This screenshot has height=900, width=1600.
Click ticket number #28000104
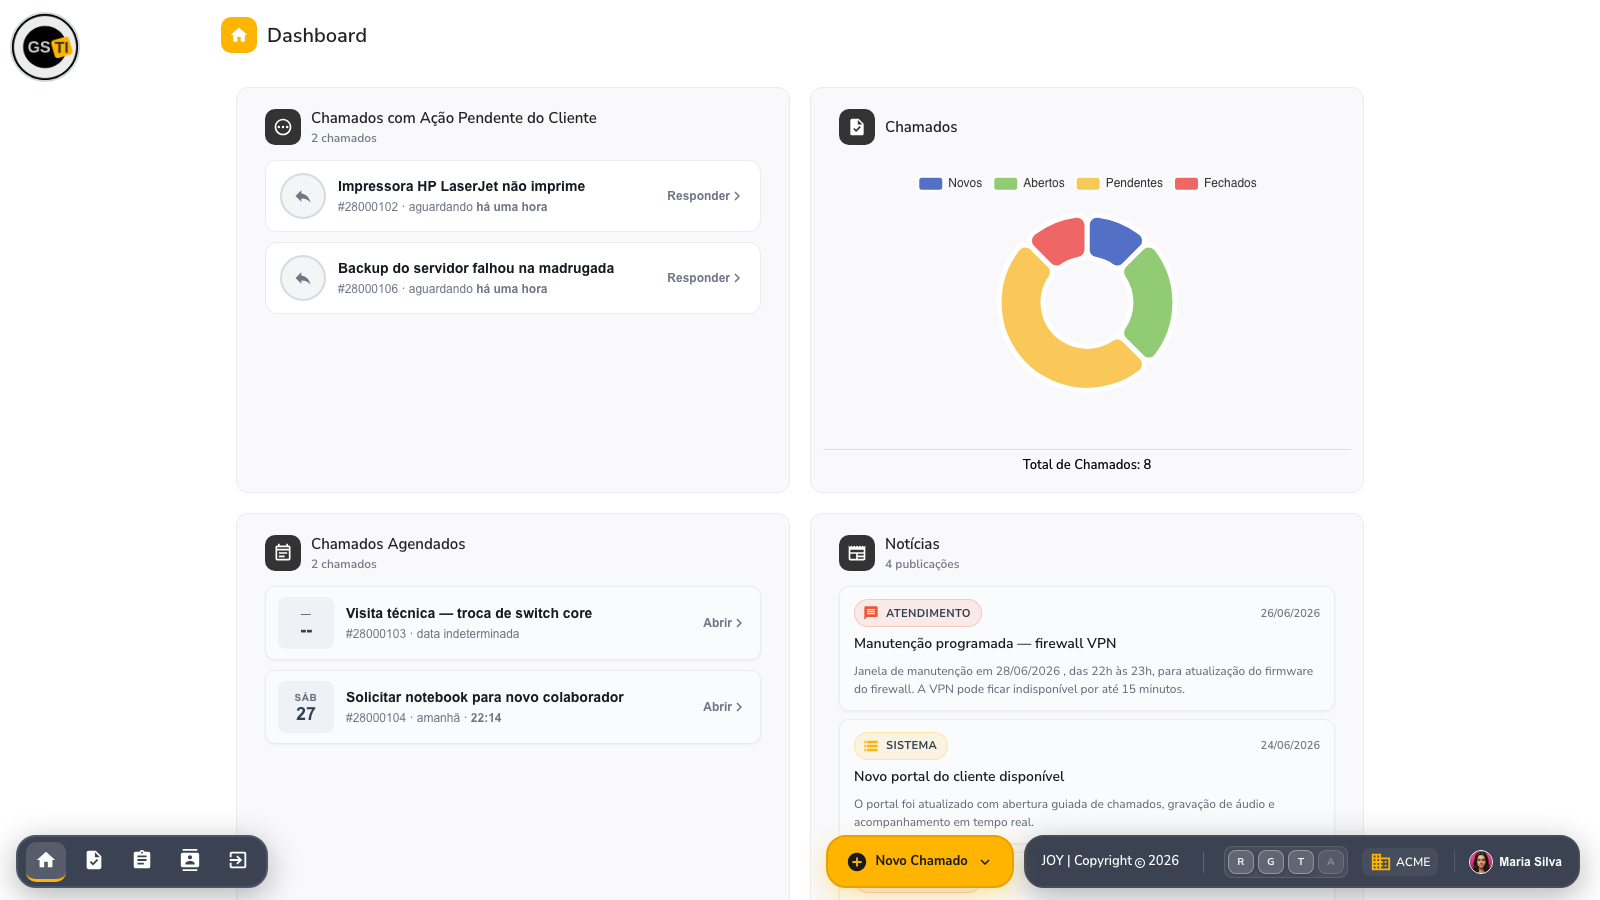click(376, 718)
